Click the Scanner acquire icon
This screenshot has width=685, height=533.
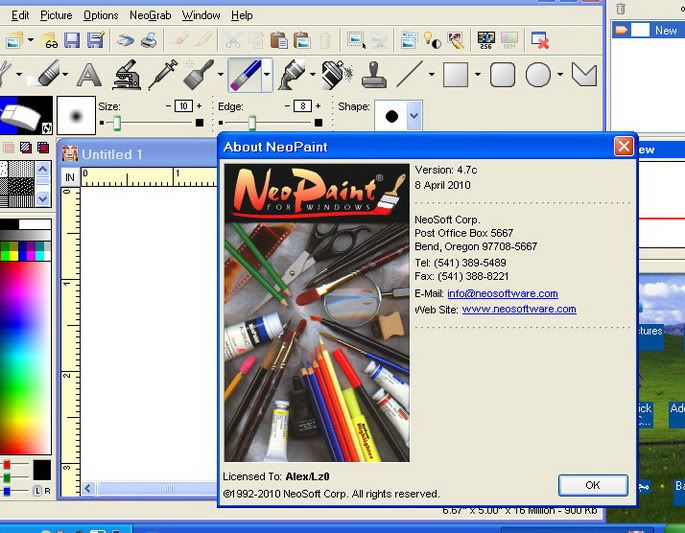[x=125, y=41]
